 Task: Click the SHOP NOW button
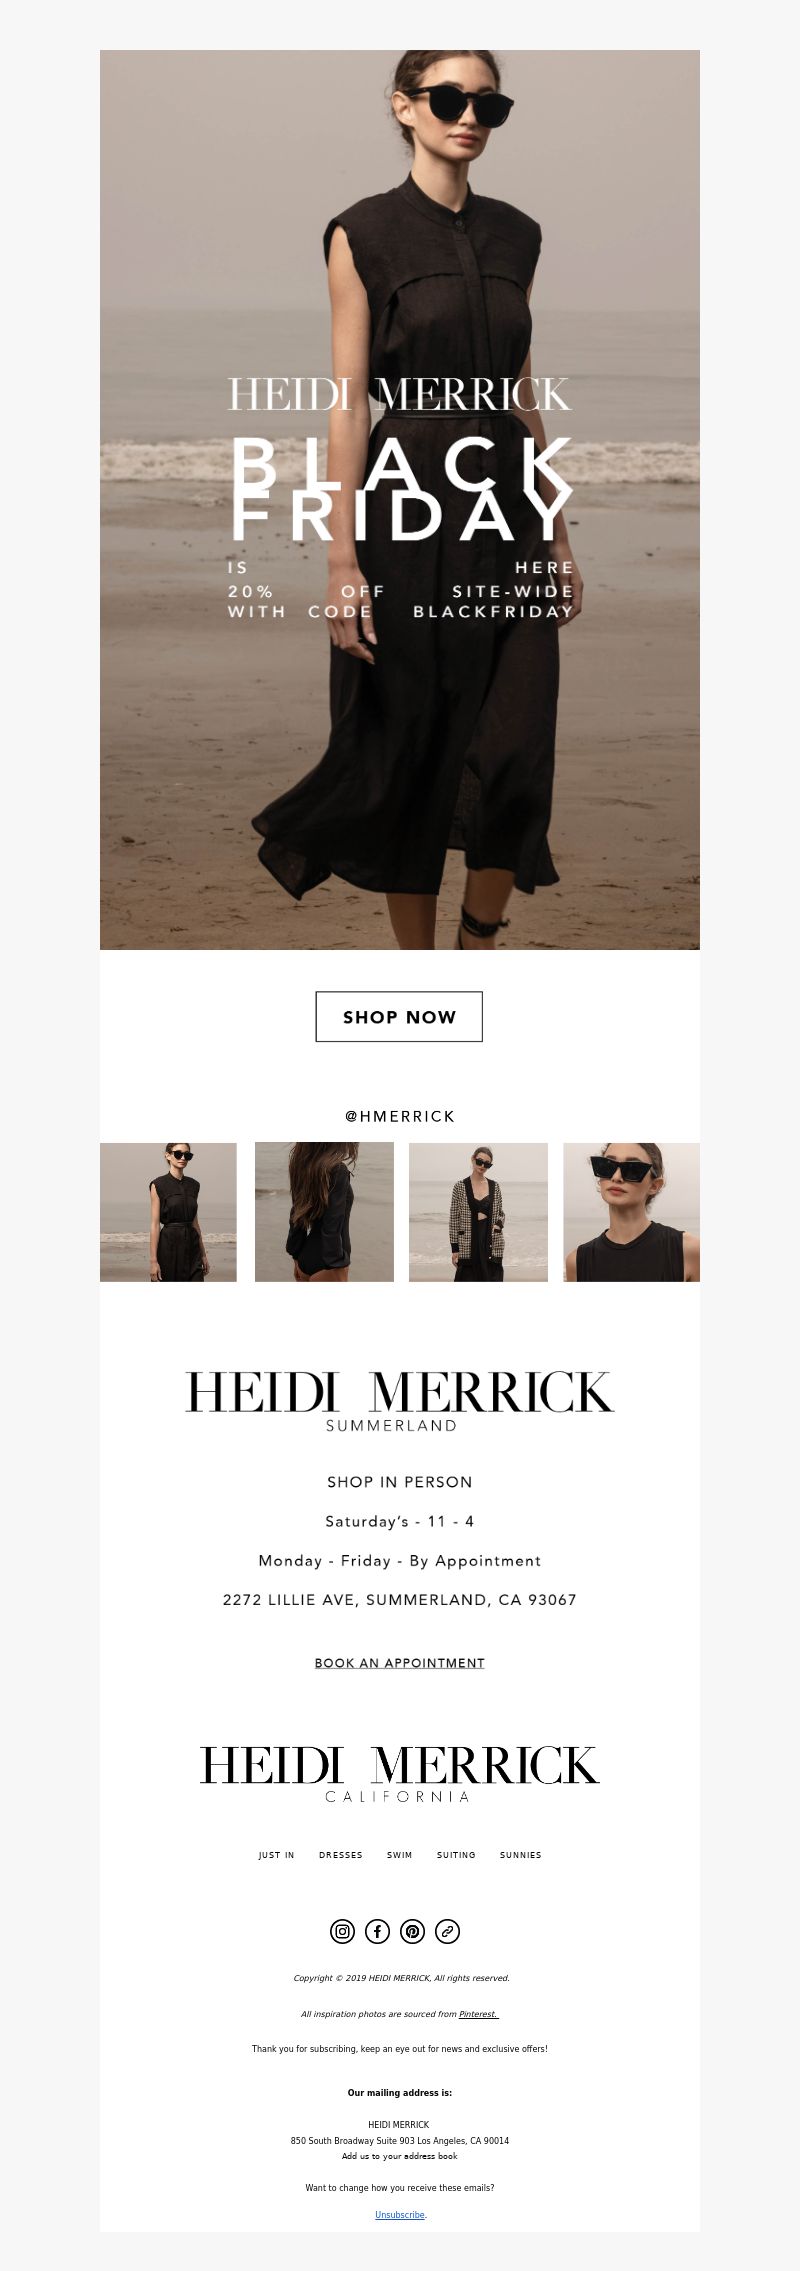click(x=399, y=1016)
